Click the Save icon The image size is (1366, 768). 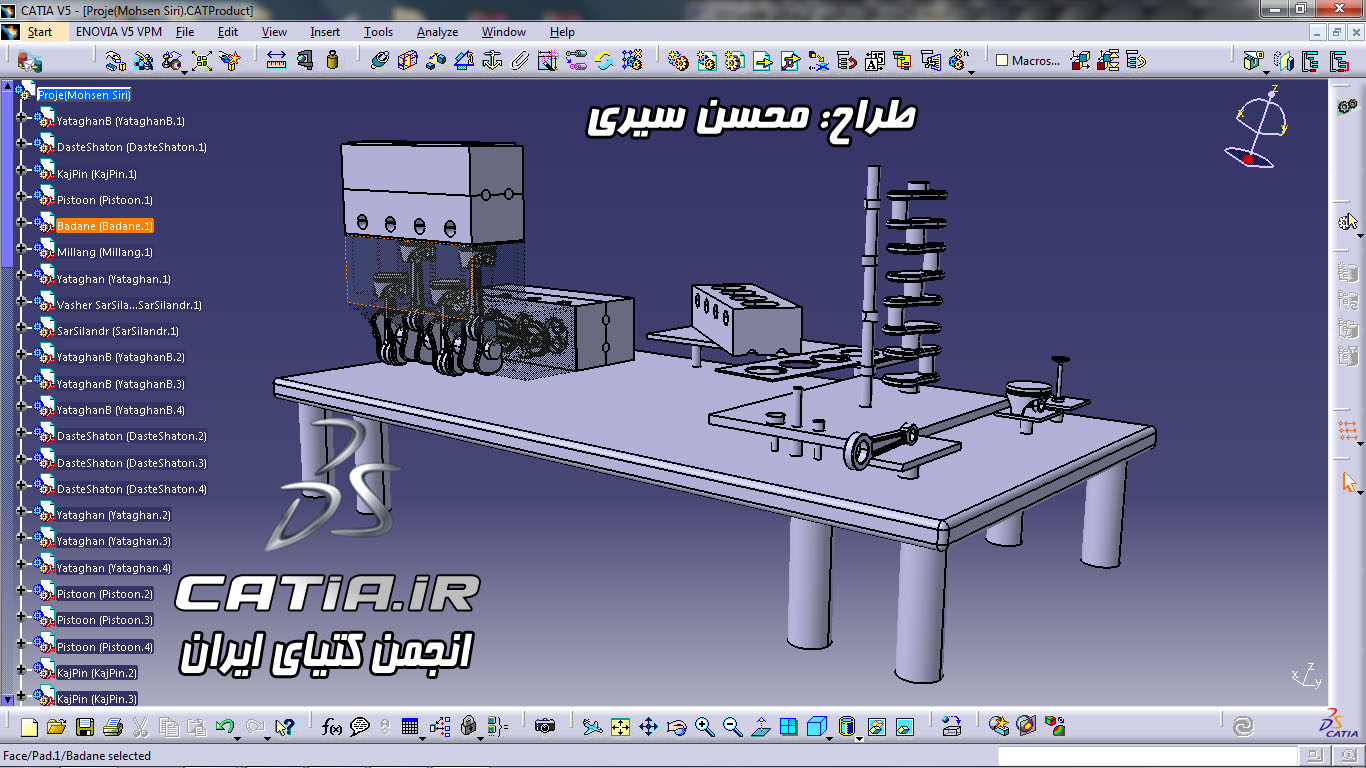tap(85, 727)
